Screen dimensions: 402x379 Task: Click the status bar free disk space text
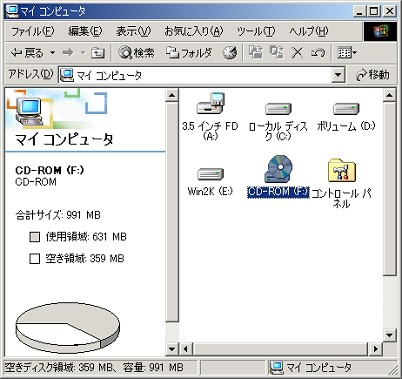[94, 368]
